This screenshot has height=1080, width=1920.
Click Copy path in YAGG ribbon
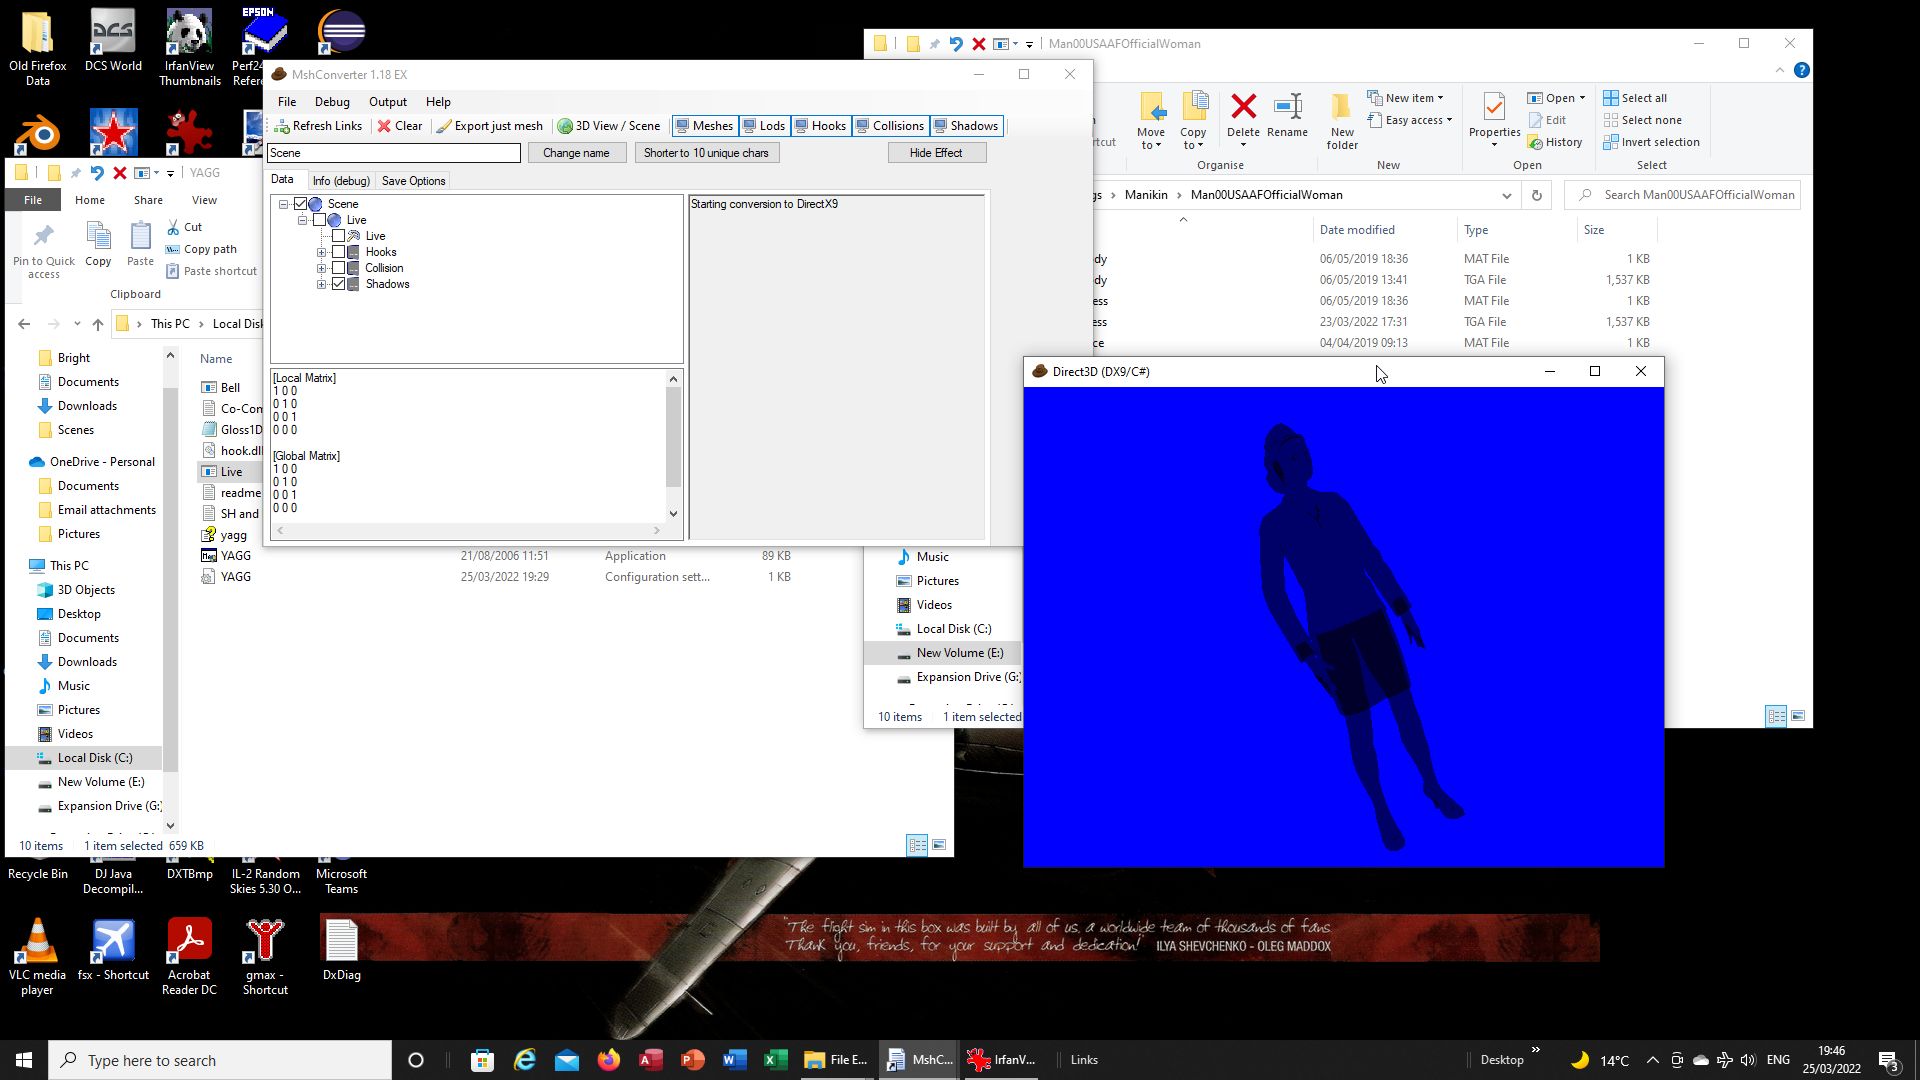pyautogui.click(x=201, y=249)
